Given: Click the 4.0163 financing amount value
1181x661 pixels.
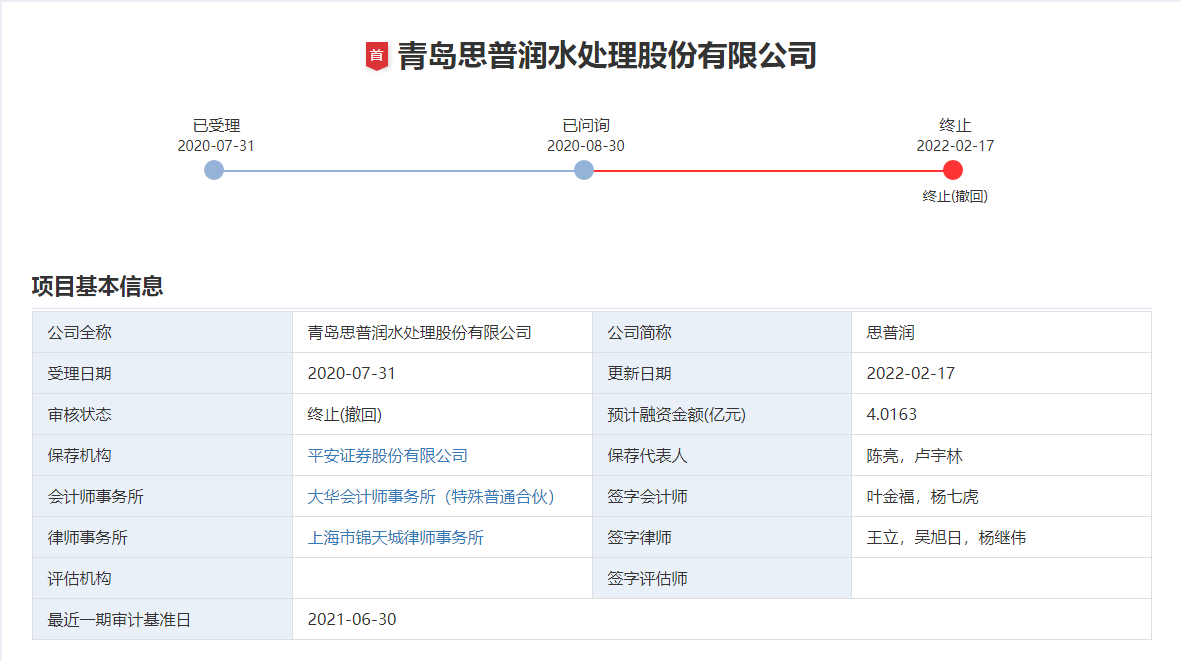Looking at the screenshot, I should coord(891,414).
